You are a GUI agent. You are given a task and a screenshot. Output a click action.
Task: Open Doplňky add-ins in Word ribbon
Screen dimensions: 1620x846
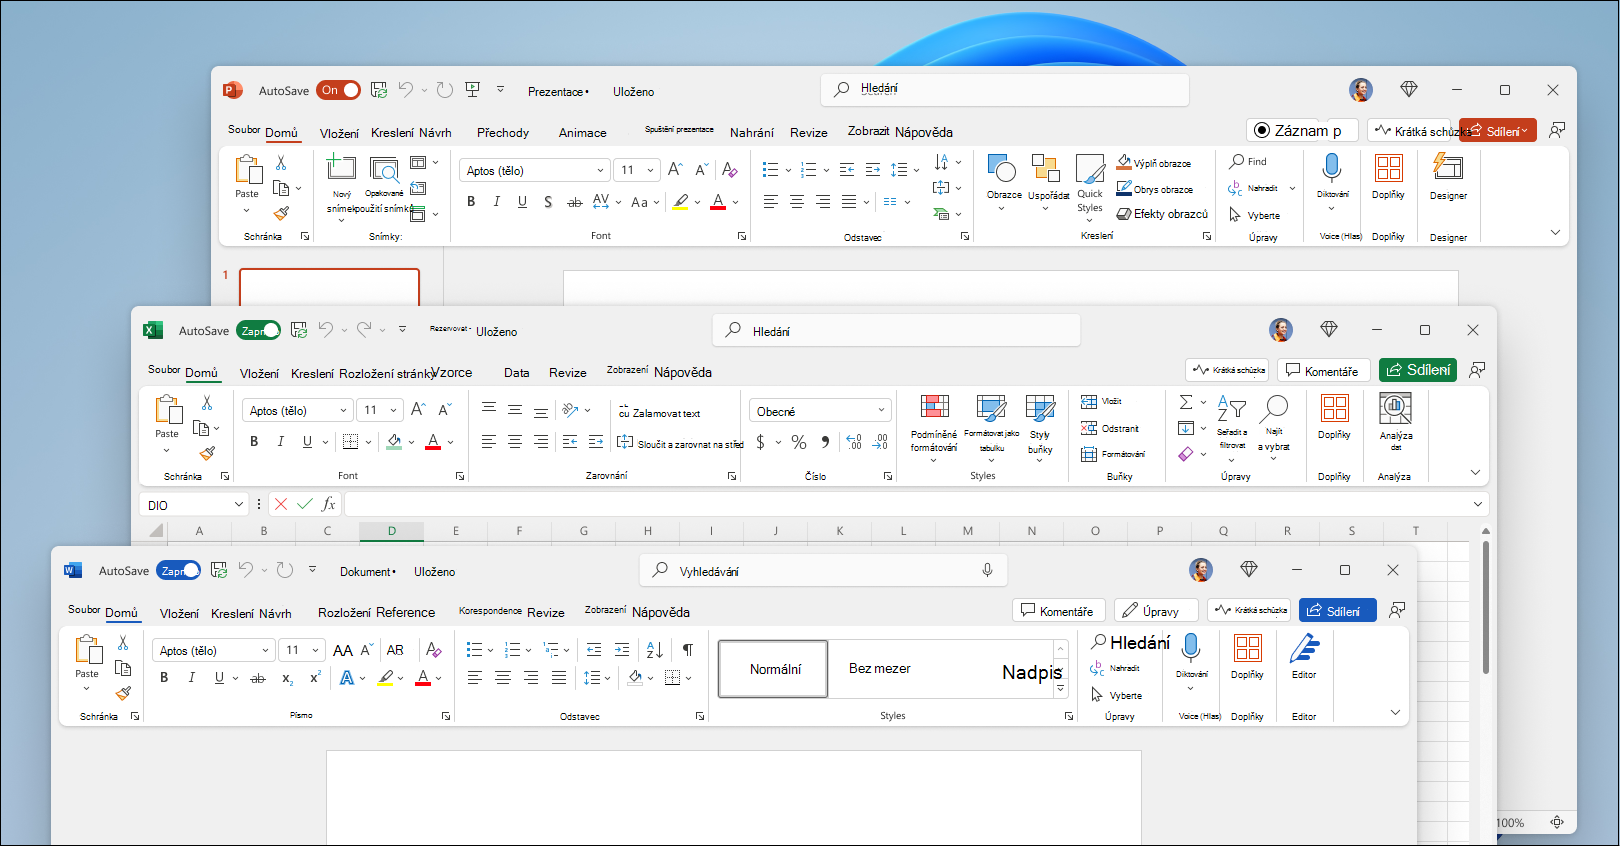tap(1247, 656)
